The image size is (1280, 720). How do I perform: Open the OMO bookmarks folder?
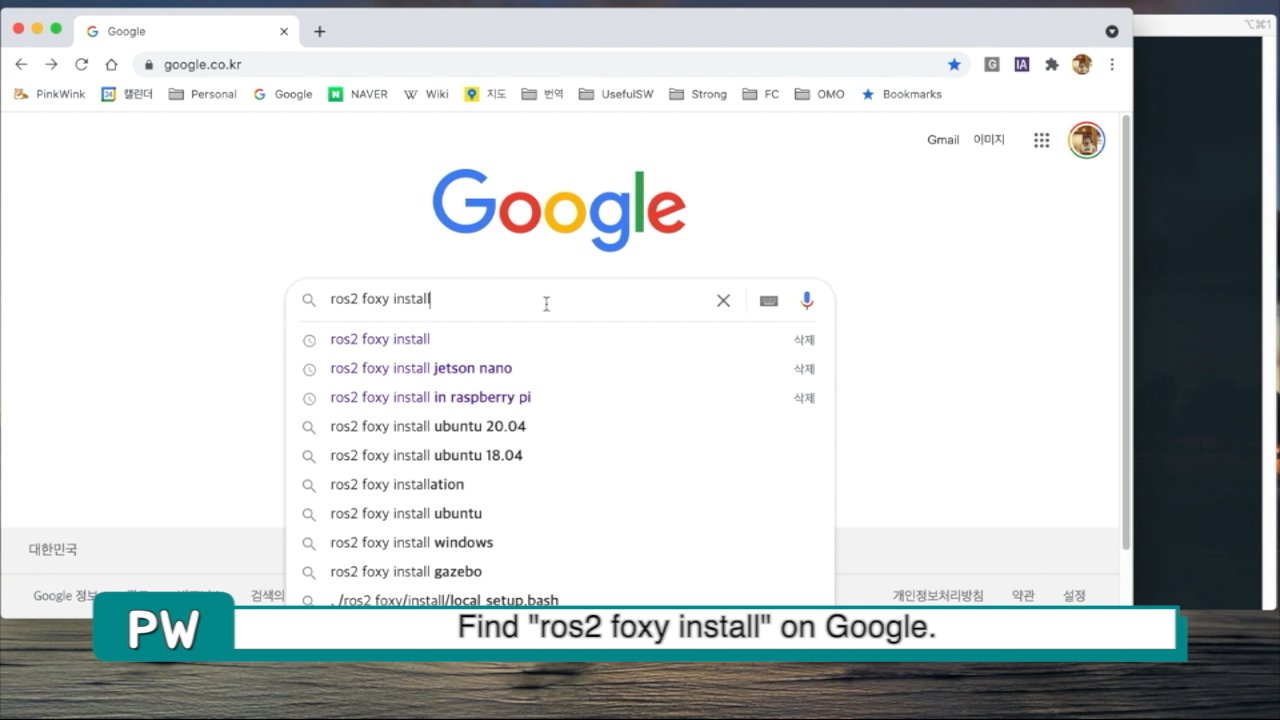click(x=820, y=94)
